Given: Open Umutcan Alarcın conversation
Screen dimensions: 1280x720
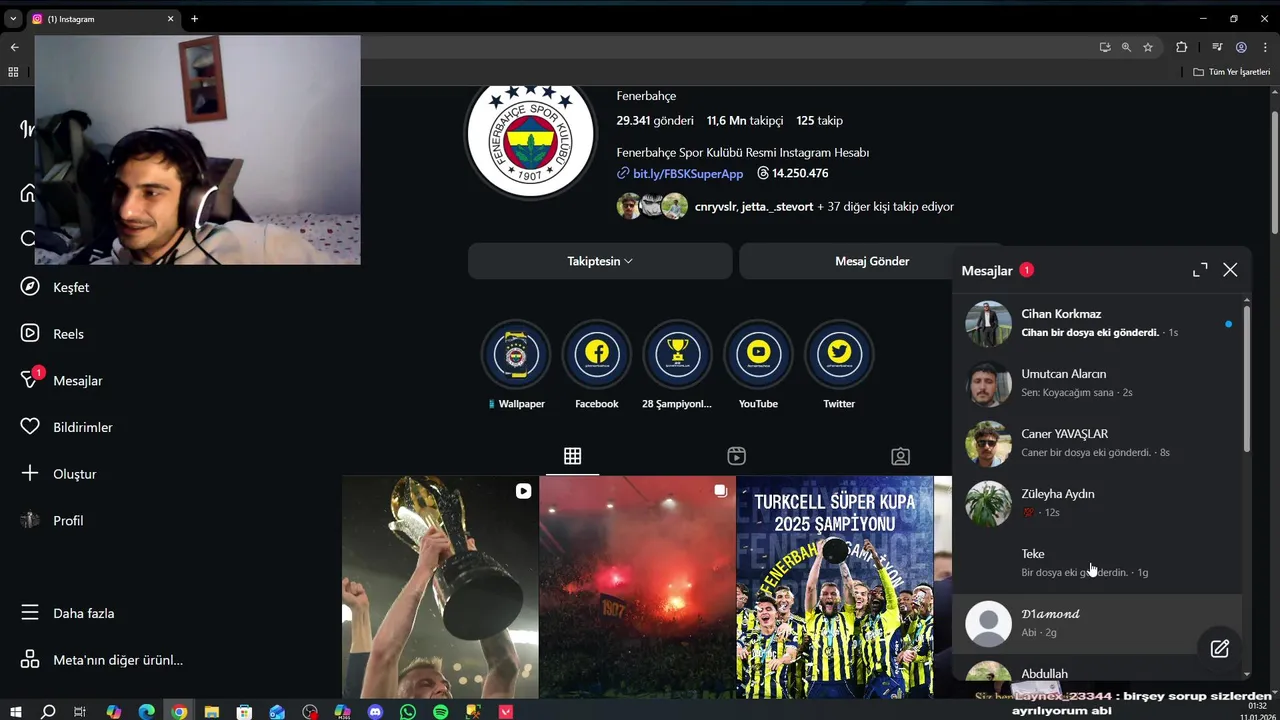Looking at the screenshot, I should (1097, 383).
